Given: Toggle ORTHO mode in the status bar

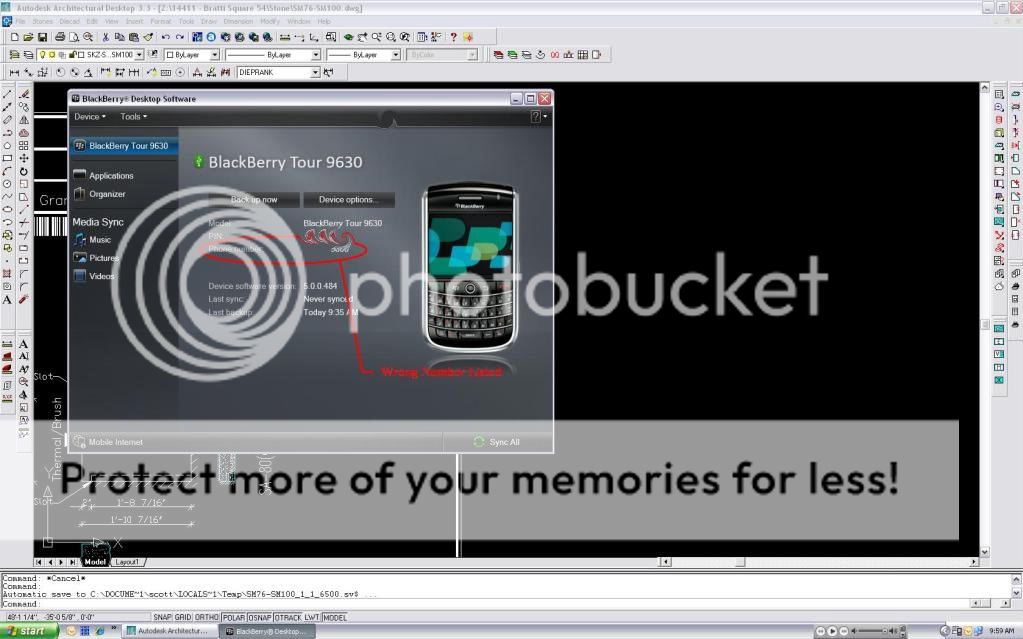Looking at the screenshot, I should point(206,617).
